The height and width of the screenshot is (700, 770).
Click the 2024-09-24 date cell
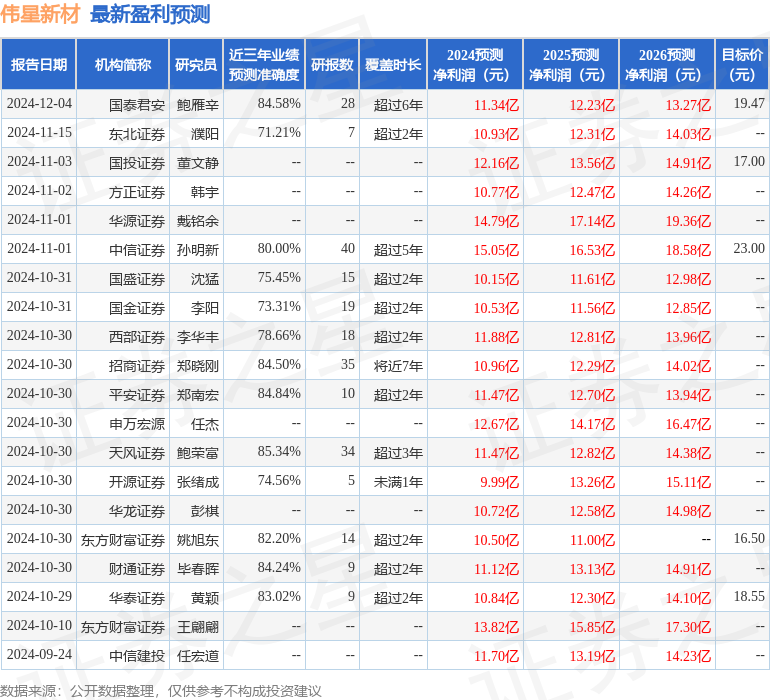[39, 654]
